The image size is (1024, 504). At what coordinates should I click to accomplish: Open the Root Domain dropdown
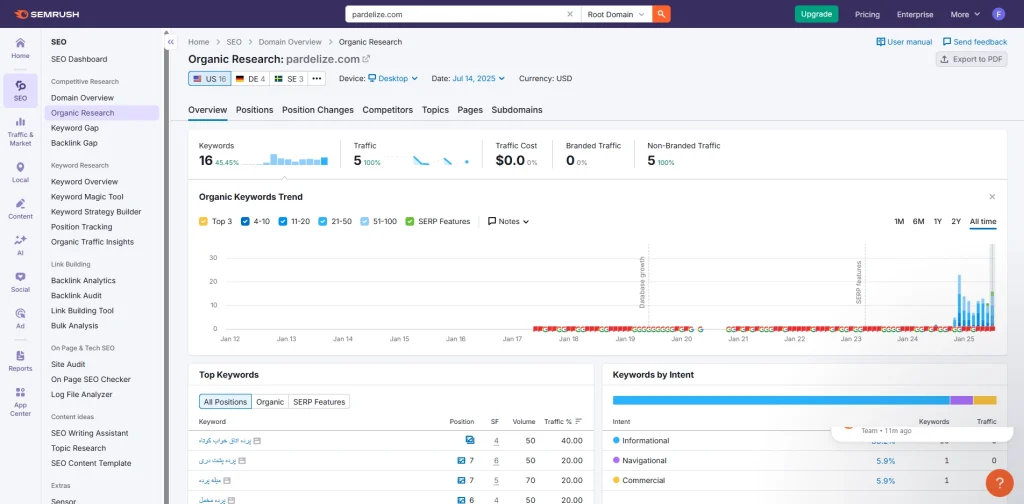(x=616, y=14)
